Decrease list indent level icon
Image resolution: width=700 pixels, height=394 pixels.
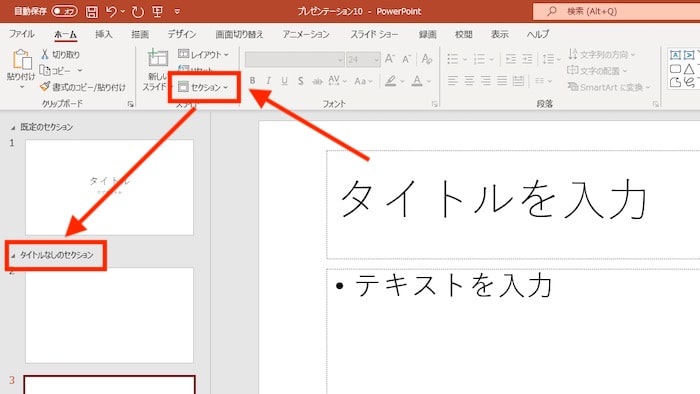[x=511, y=59]
